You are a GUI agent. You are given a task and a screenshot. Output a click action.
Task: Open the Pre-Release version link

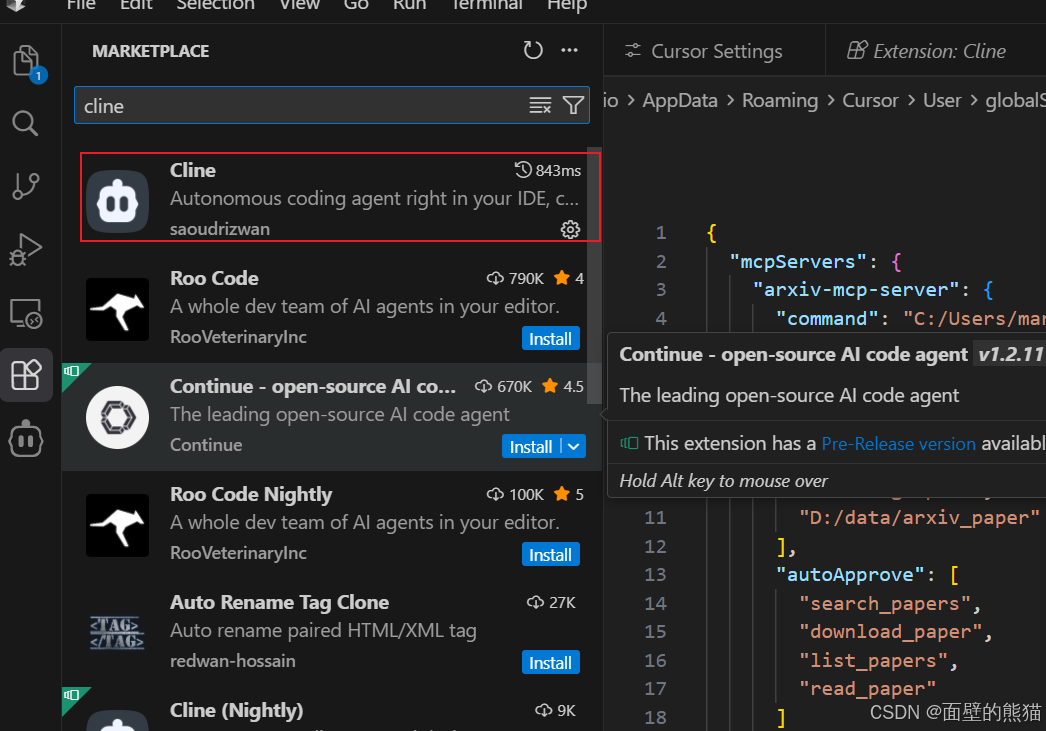coord(898,444)
